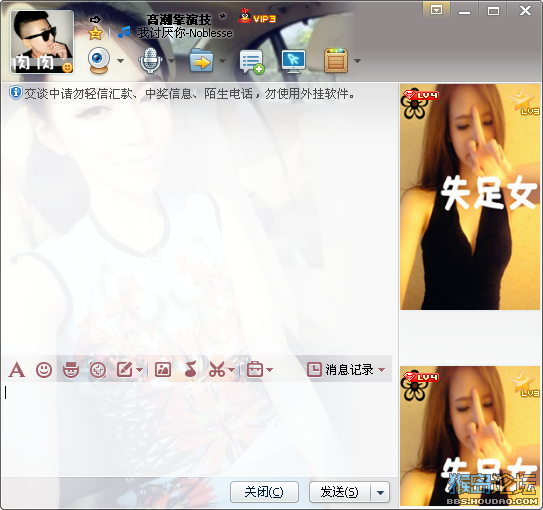Expand the briefcase tools dropdown arrow
This screenshot has height=510, width=543.
[x=269, y=370]
